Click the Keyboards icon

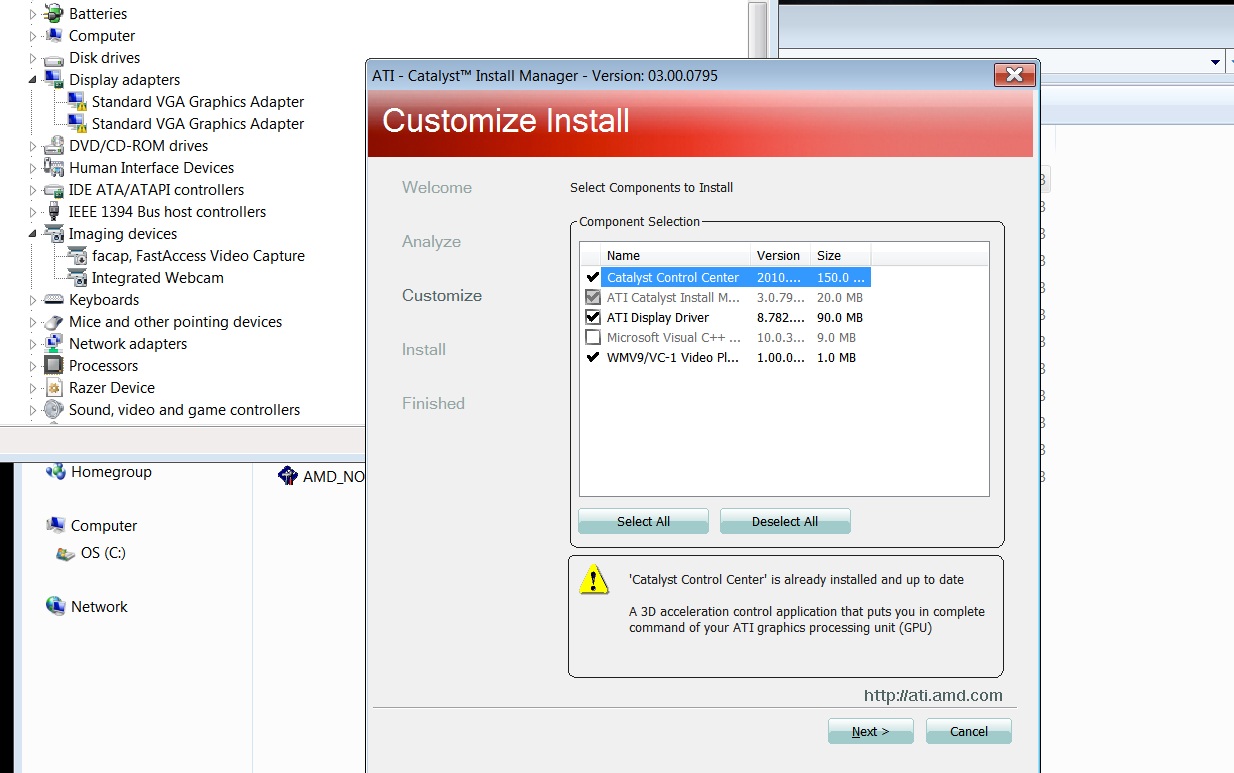(x=53, y=300)
